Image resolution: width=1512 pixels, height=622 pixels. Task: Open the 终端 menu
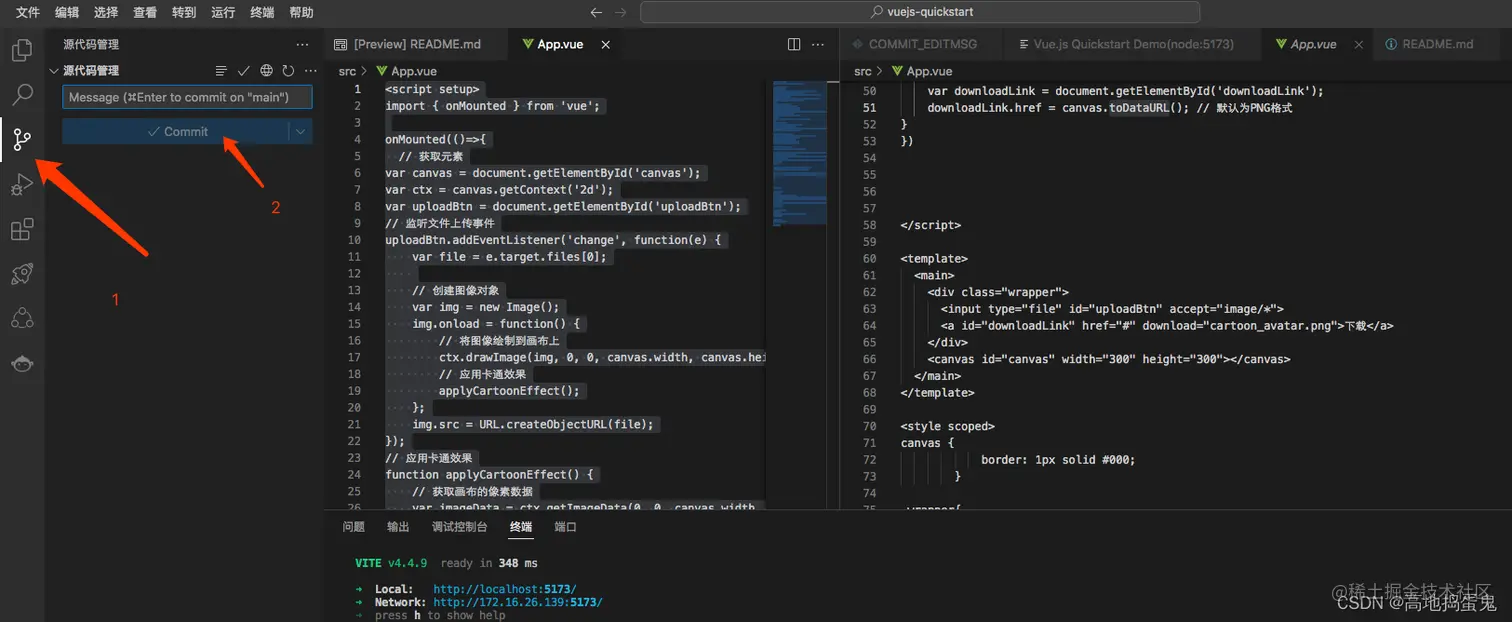(x=262, y=12)
